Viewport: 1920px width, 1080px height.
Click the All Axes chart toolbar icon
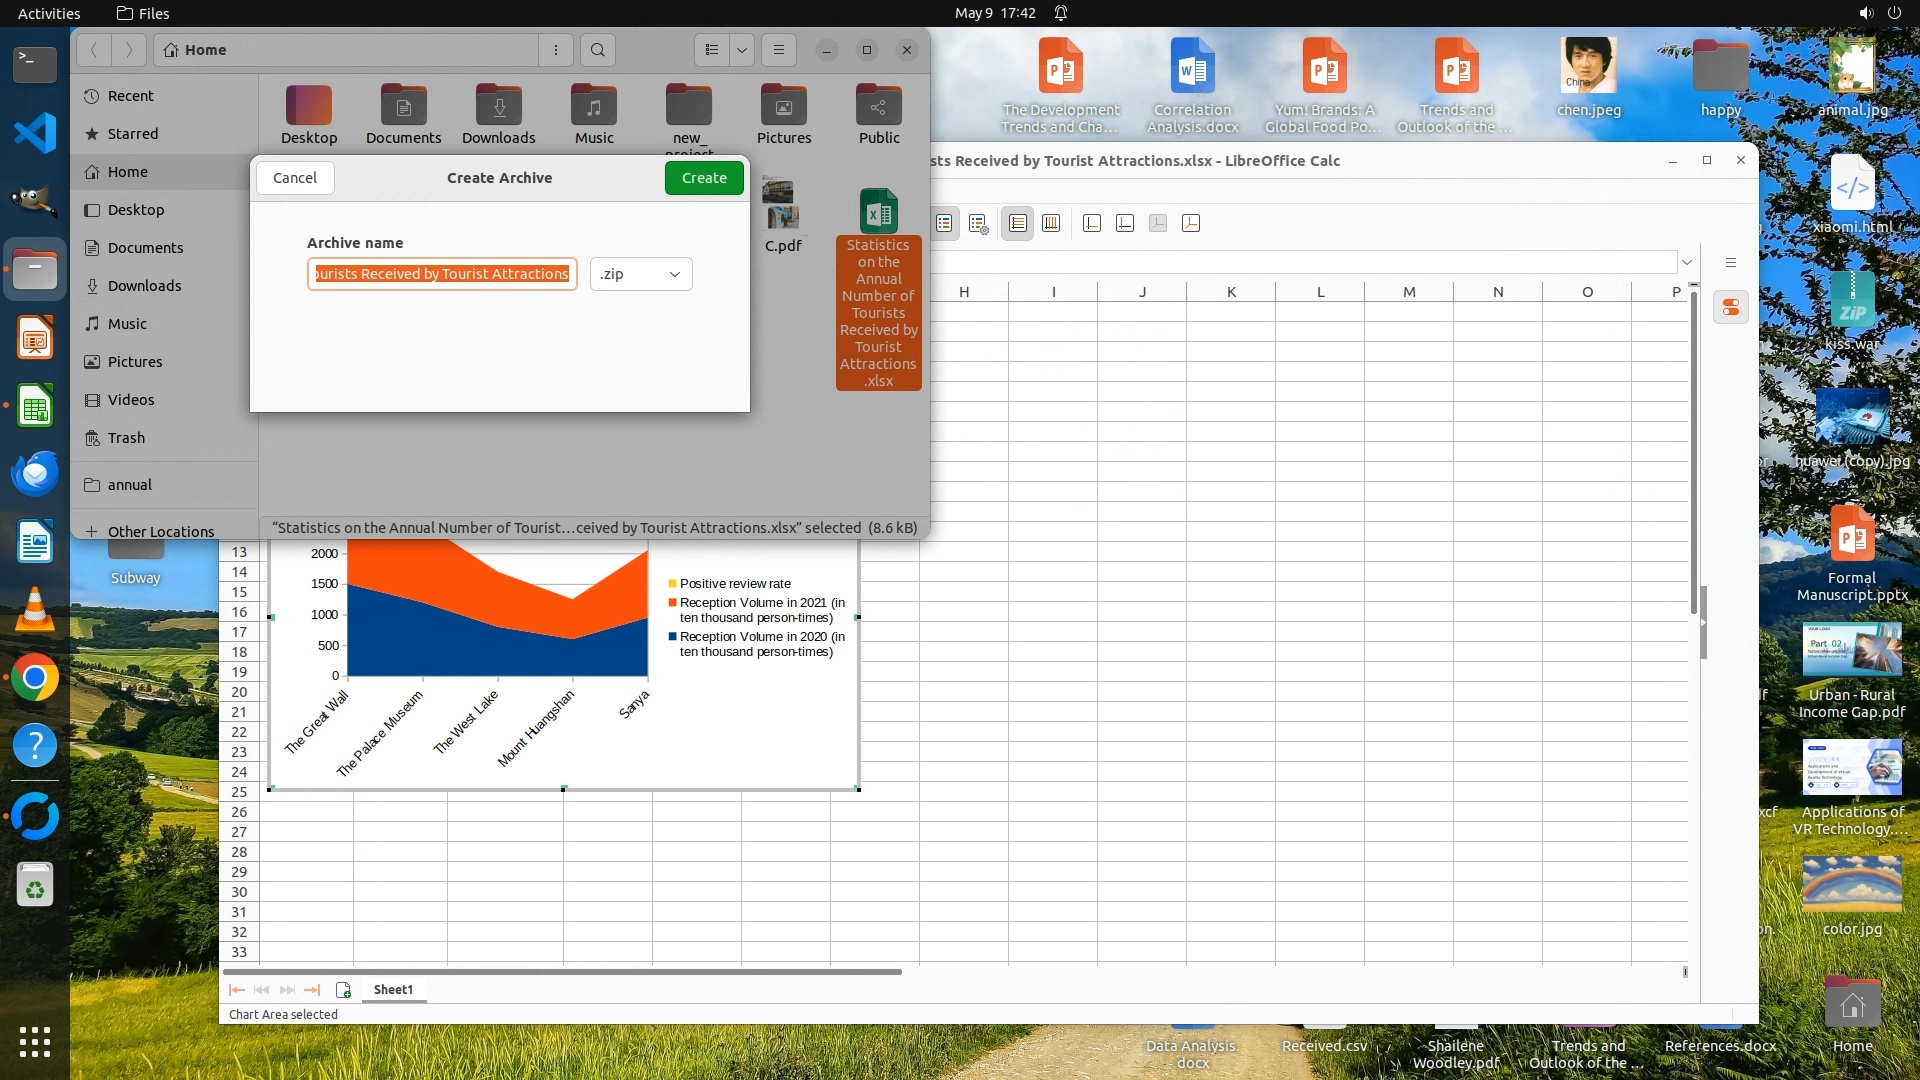point(1191,223)
